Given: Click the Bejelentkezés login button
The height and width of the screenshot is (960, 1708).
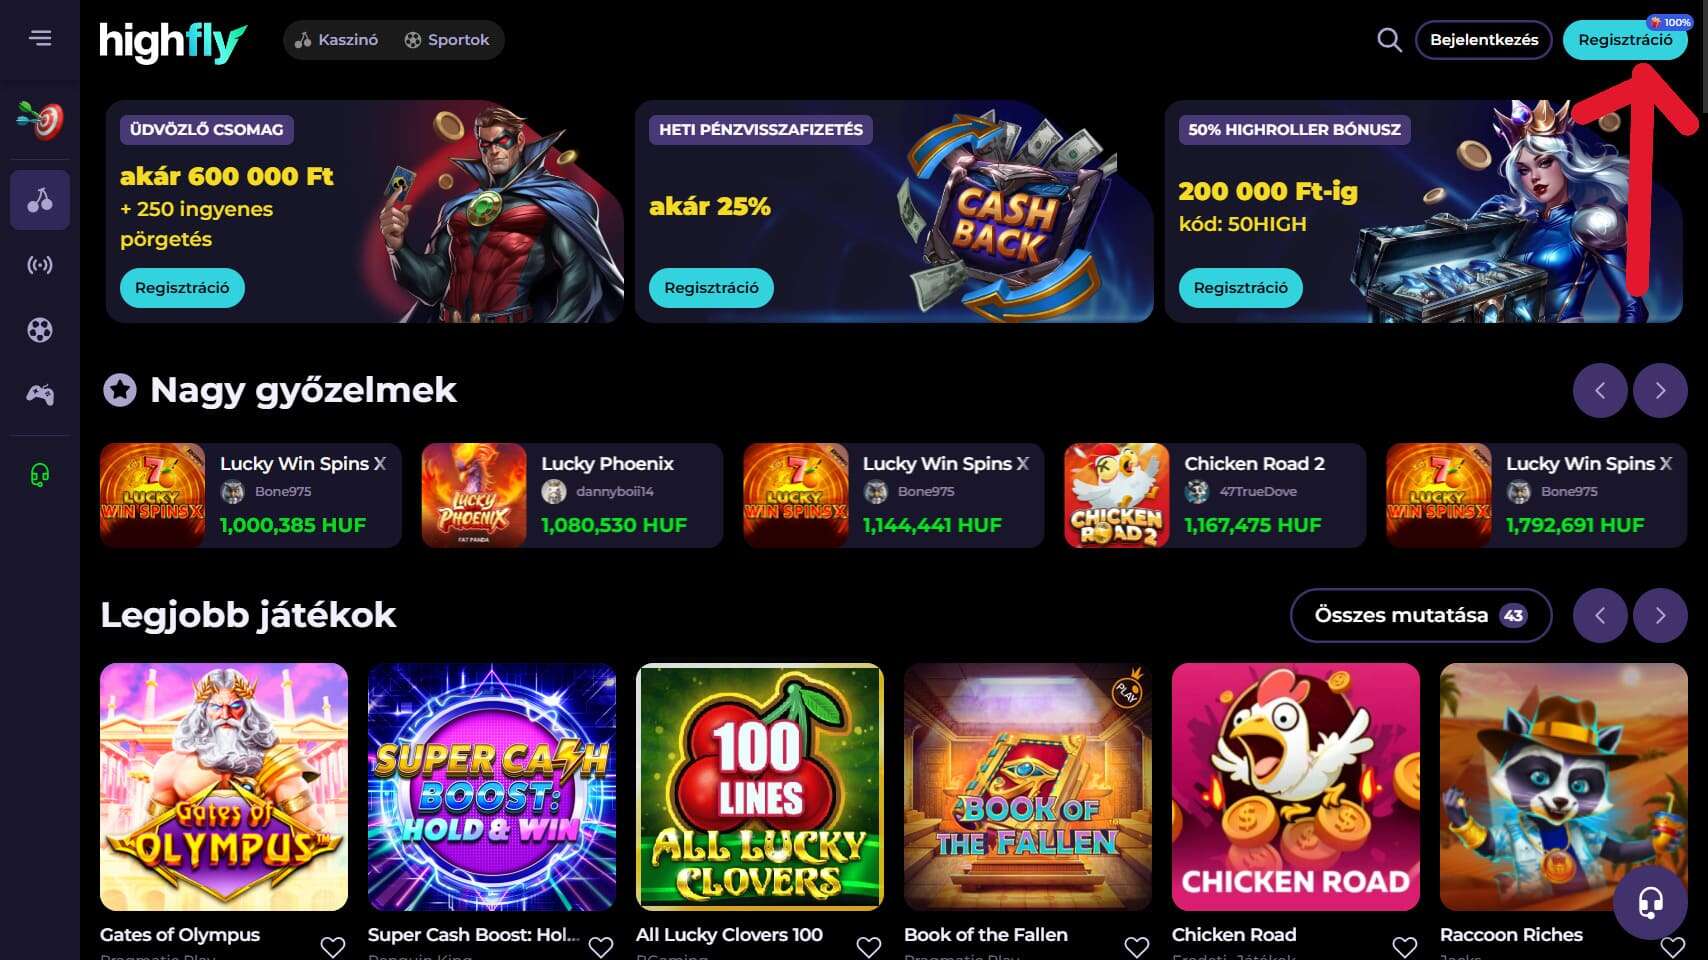Looking at the screenshot, I should 1484,40.
